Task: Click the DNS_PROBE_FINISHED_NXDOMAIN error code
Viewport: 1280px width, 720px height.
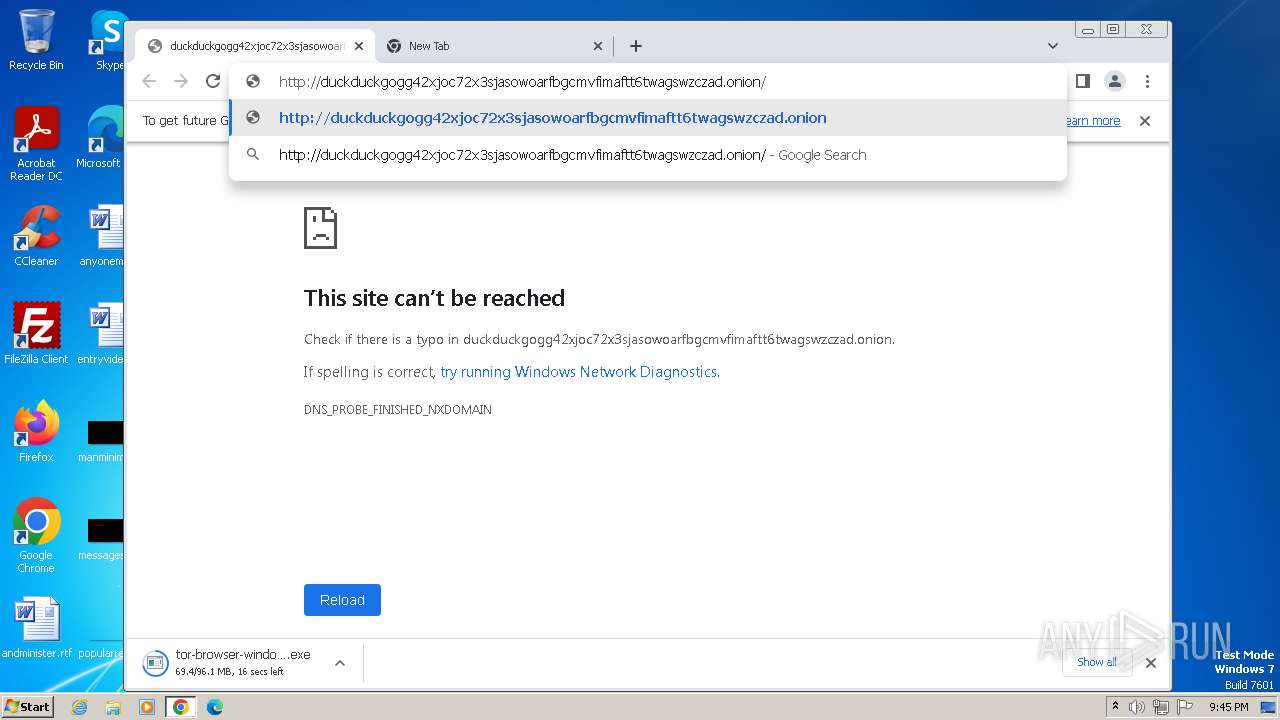Action: [398, 410]
